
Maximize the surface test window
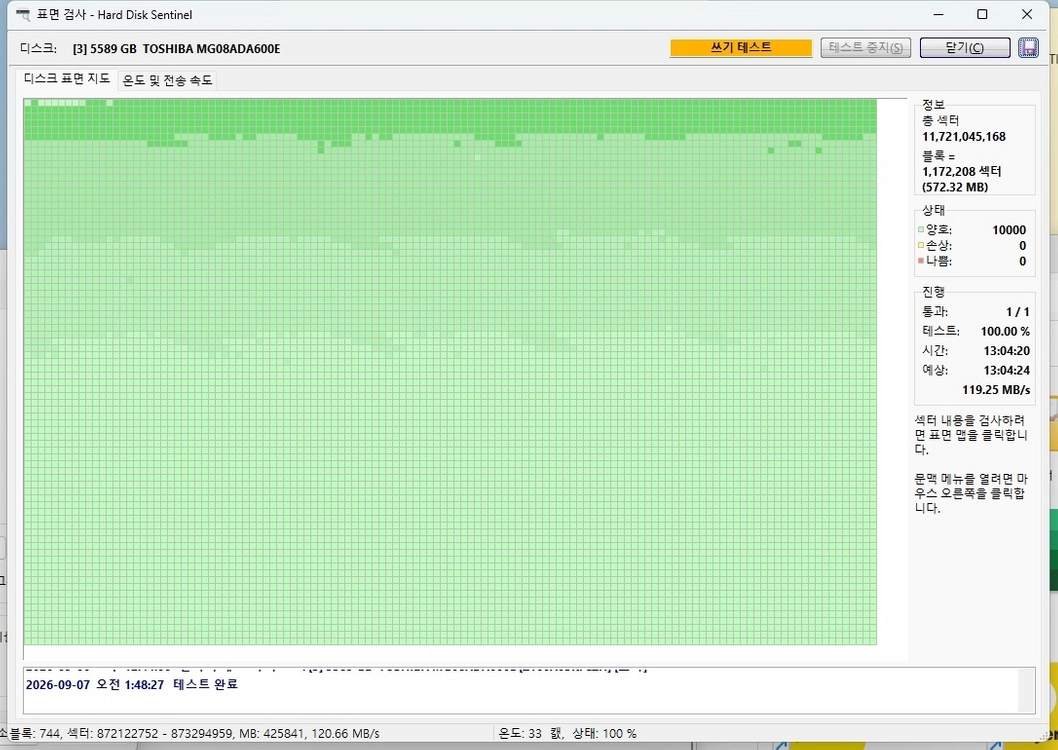tap(982, 14)
